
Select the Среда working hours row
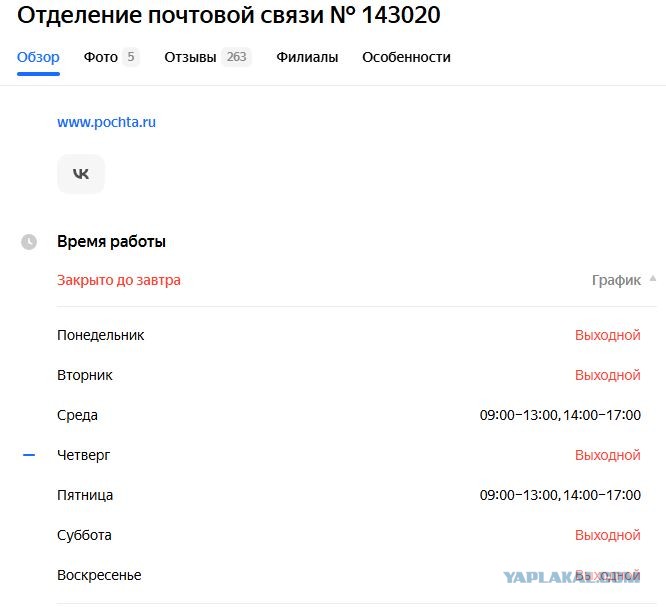coord(349,415)
